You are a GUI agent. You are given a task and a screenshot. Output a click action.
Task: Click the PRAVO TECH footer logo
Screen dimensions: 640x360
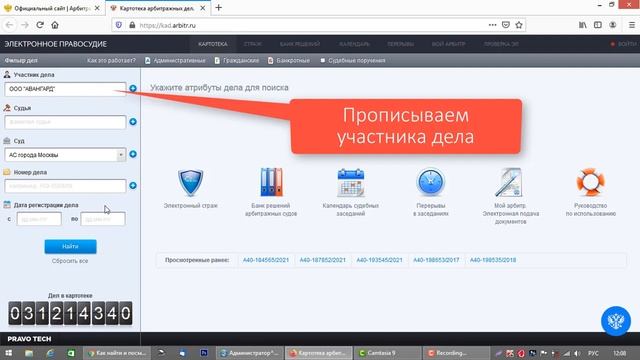pos(29,339)
